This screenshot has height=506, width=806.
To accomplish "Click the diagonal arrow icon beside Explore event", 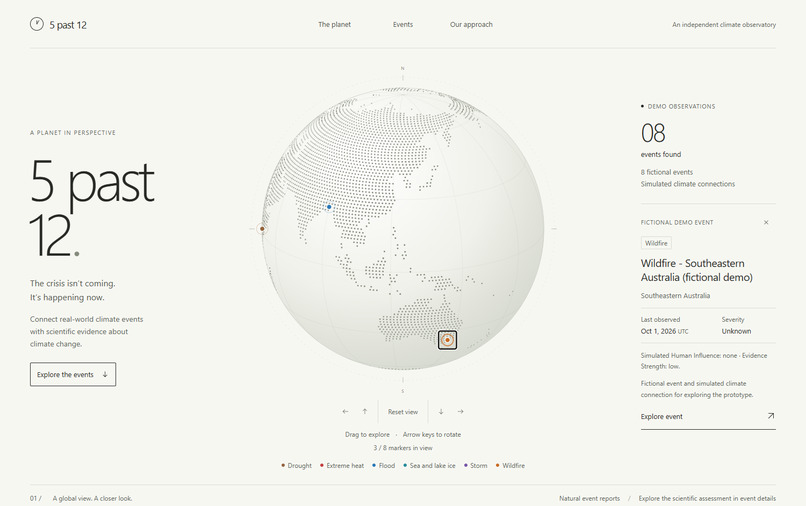I will pyautogui.click(x=771, y=415).
